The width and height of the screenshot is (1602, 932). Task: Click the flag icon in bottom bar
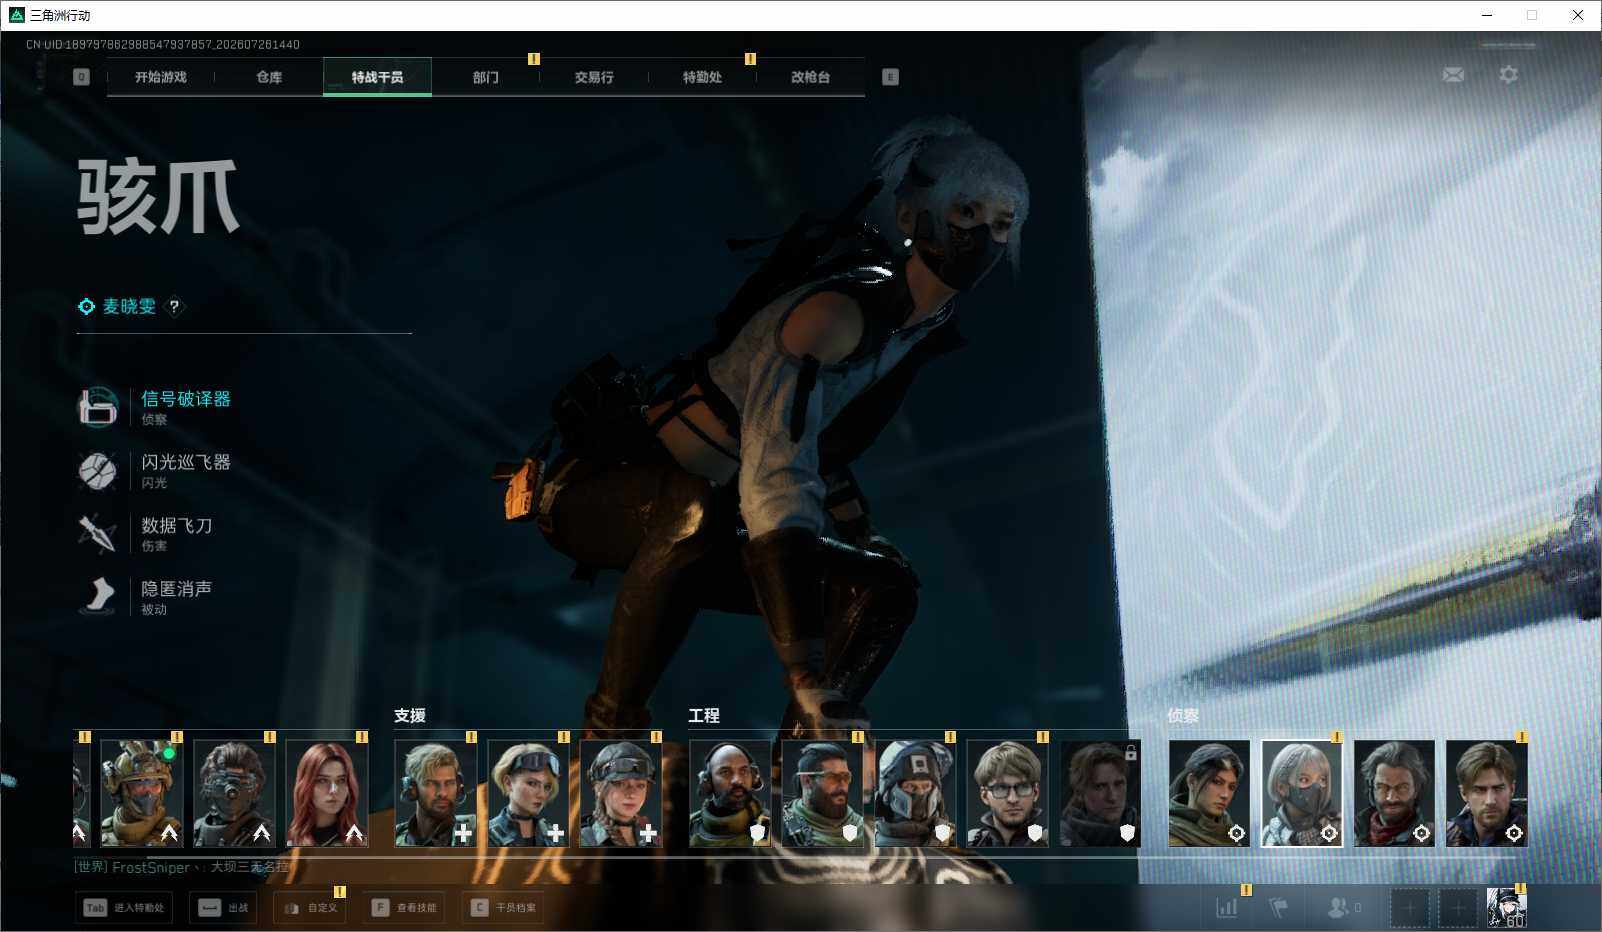(x=1278, y=908)
